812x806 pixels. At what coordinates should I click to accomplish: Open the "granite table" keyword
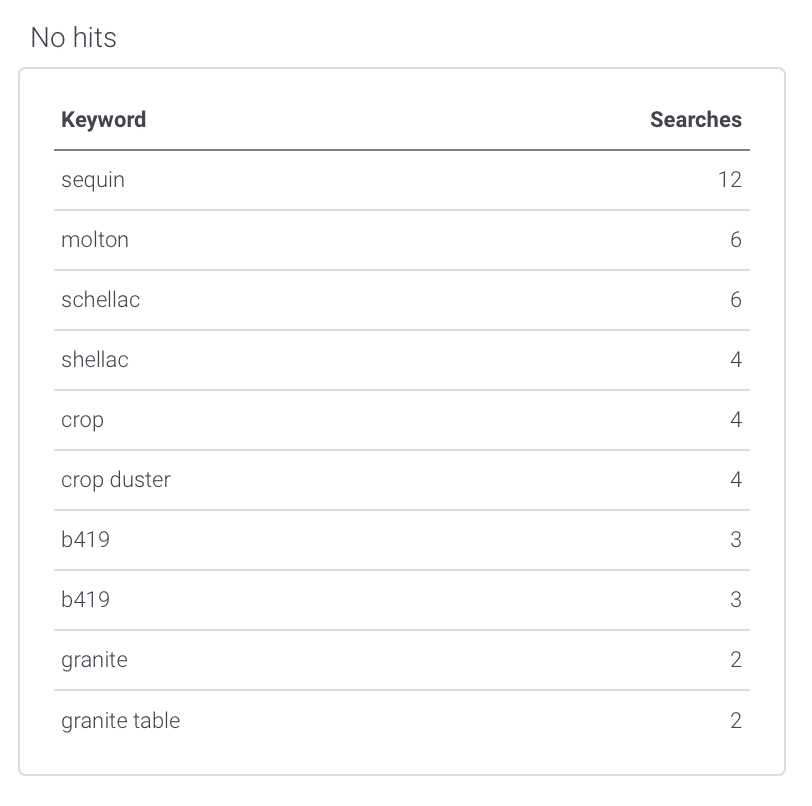tap(120, 720)
